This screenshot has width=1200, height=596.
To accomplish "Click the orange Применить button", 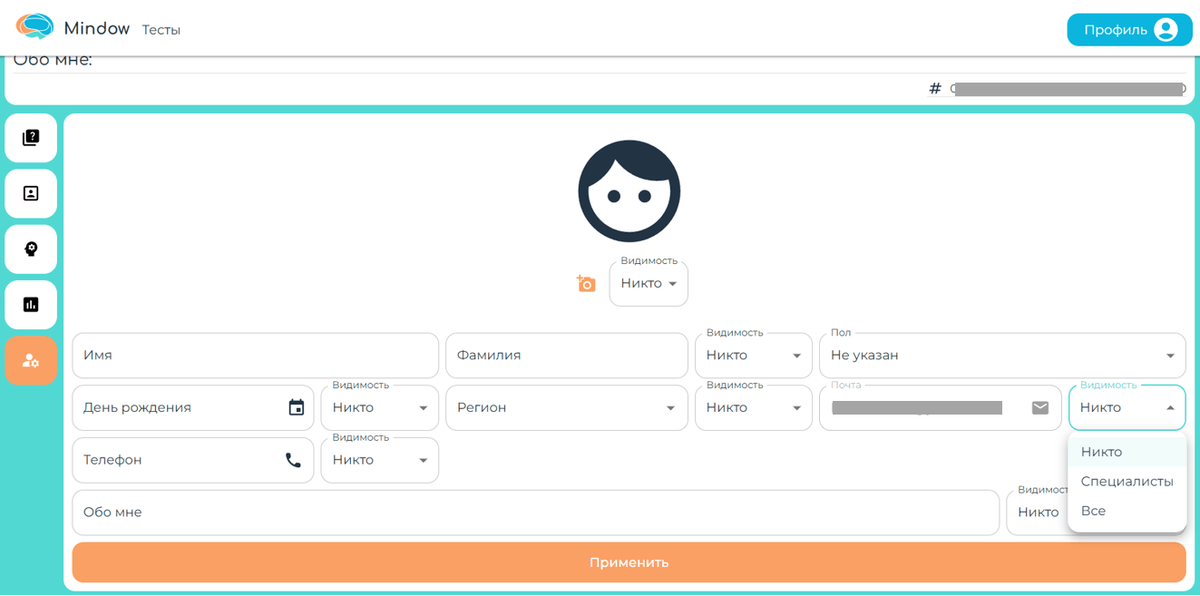I will [629, 562].
